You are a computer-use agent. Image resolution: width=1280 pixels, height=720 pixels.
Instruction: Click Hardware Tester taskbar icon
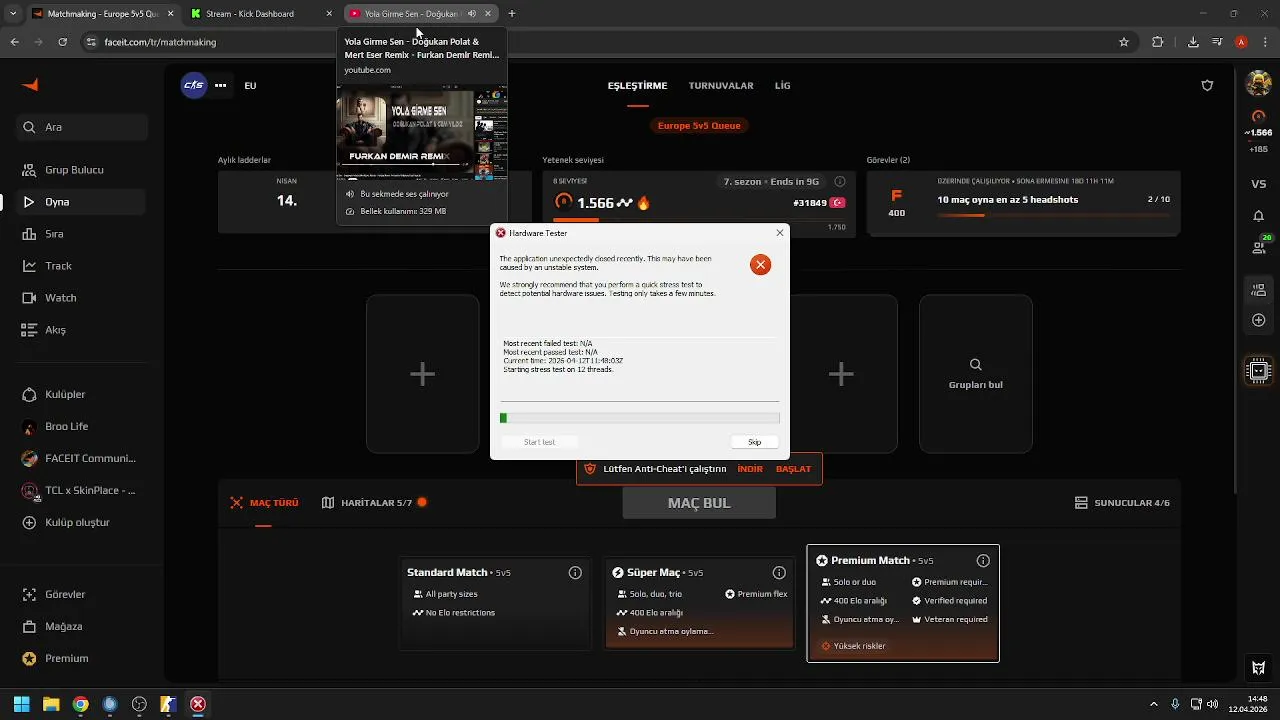coord(198,704)
